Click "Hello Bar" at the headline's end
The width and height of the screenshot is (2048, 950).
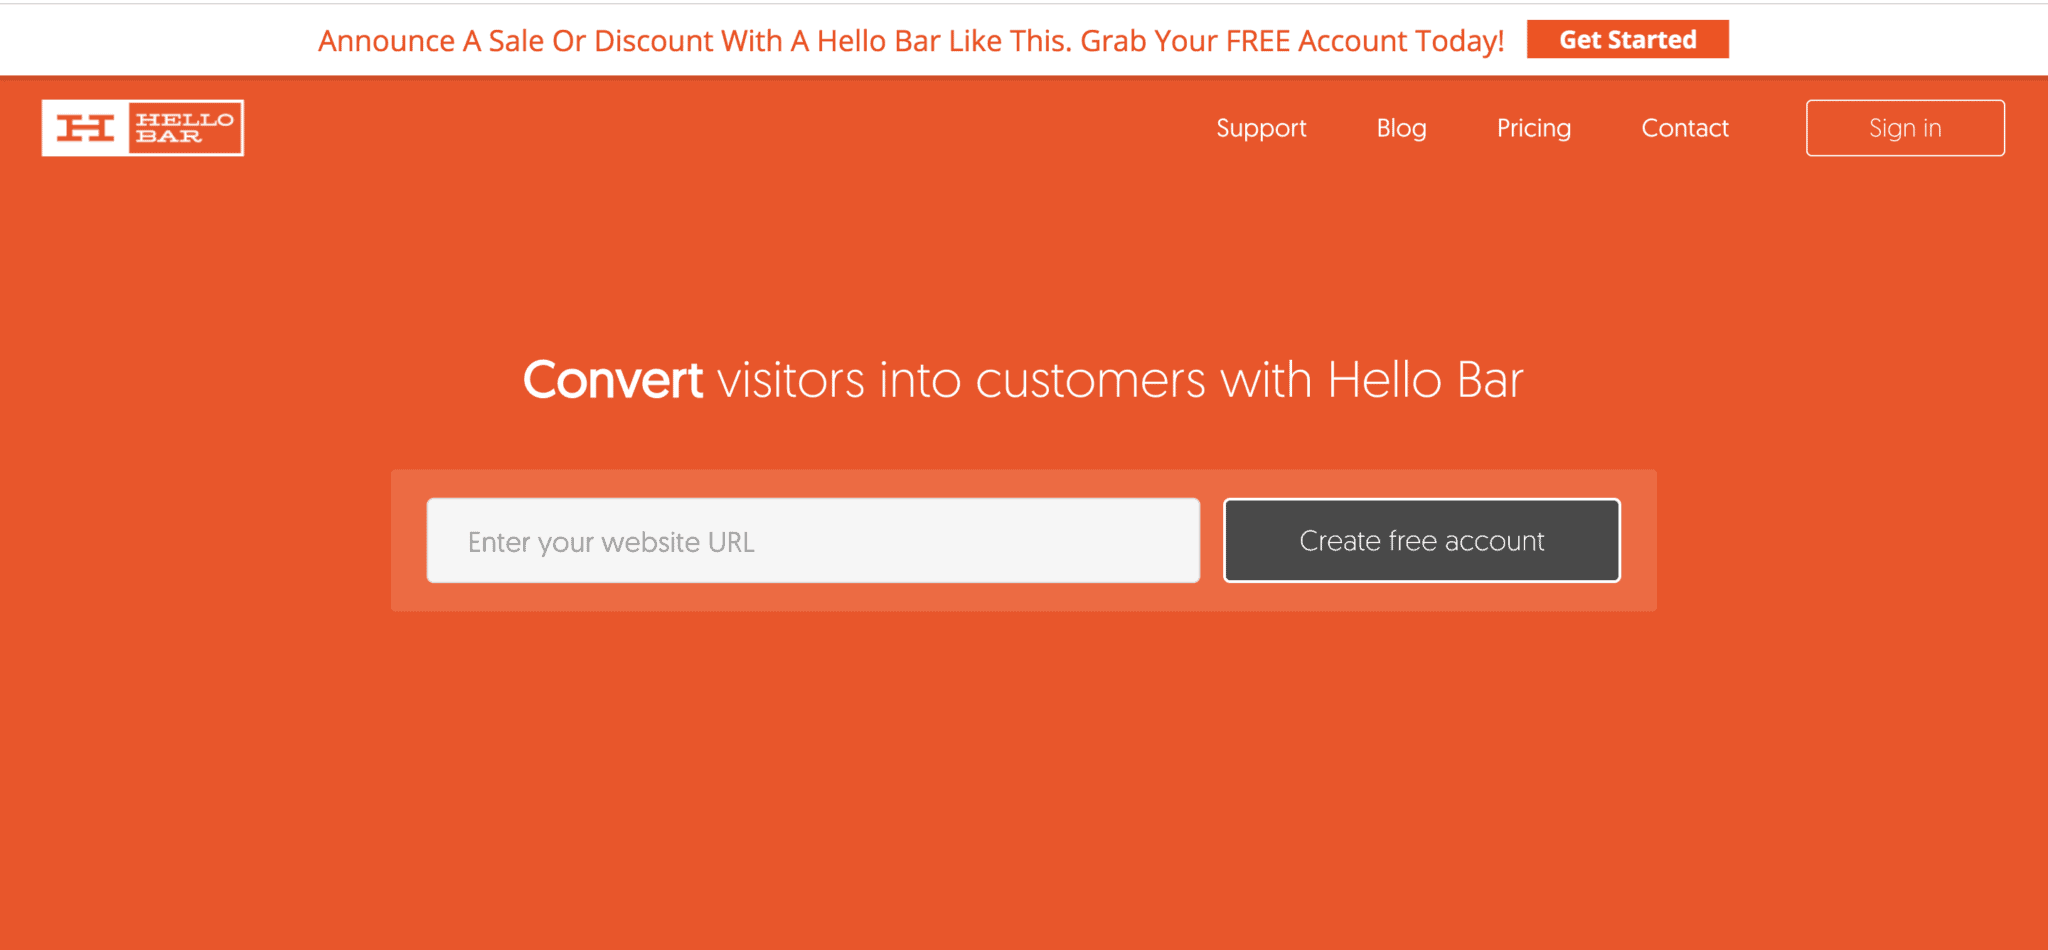point(1425,381)
